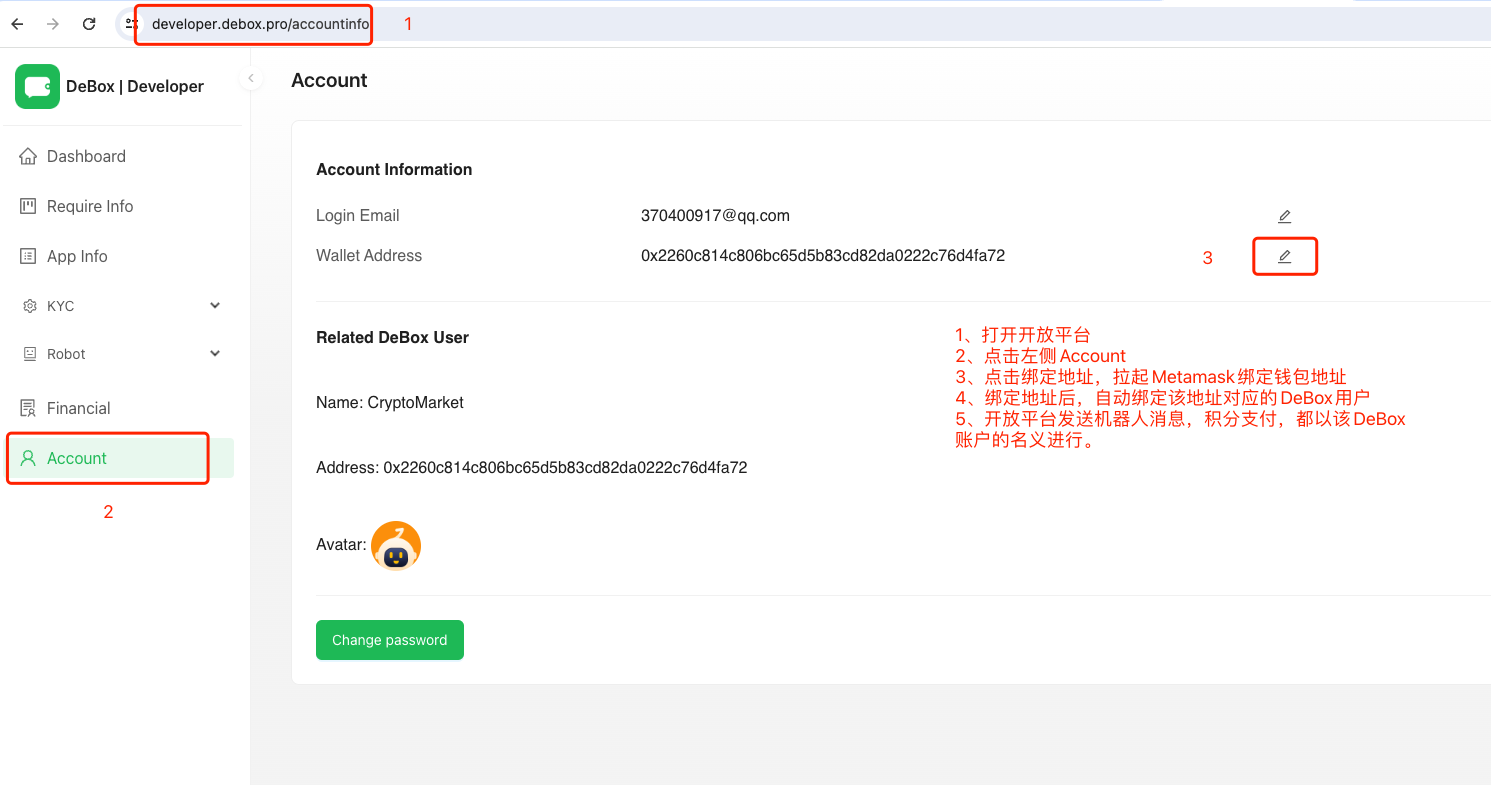Click the Login Email label

click(358, 216)
